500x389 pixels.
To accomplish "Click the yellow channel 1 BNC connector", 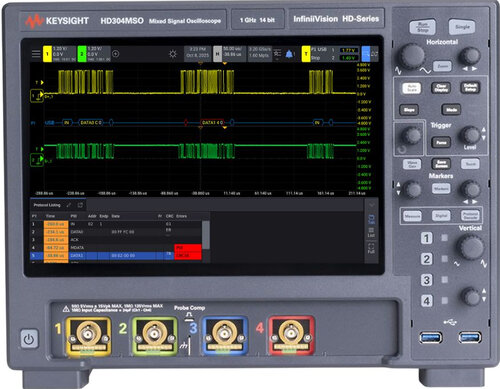I will 88,335.
